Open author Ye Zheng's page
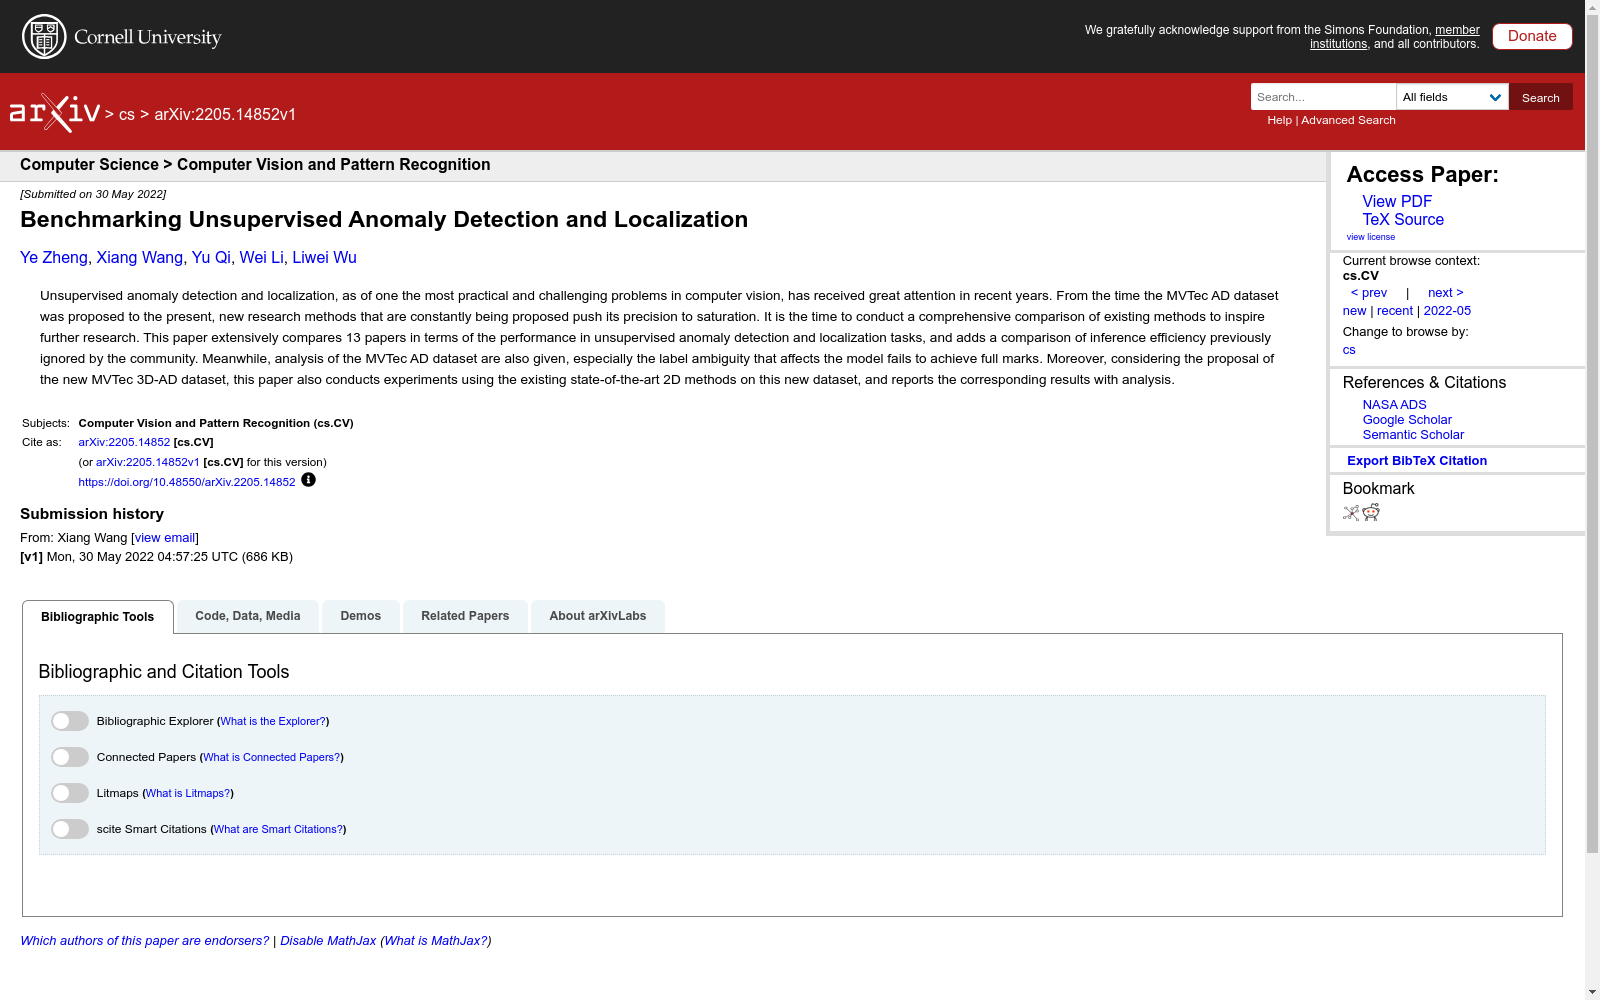The height and width of the screenshot is (1000, 1600). [54, 258]
